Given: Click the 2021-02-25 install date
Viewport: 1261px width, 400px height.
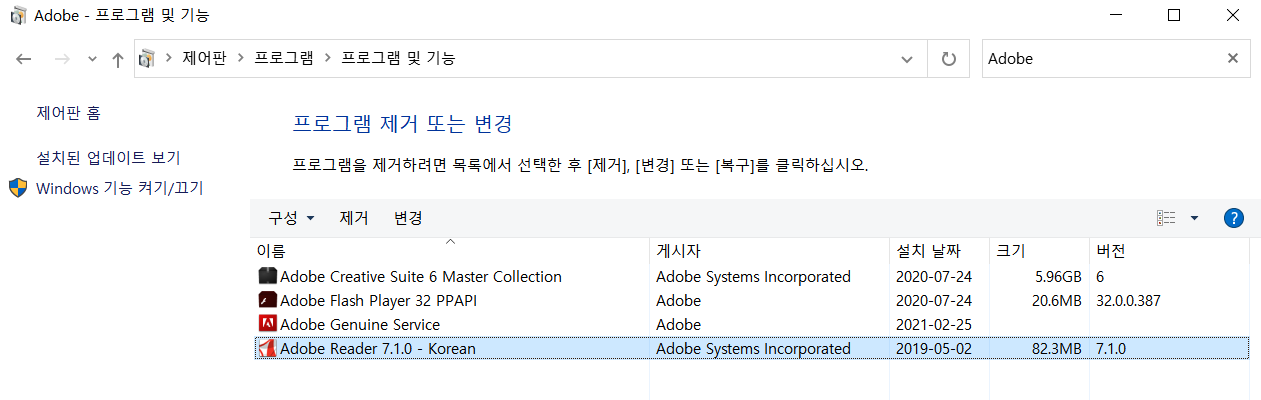Looking at the screenshot, I should click(934, 325).
